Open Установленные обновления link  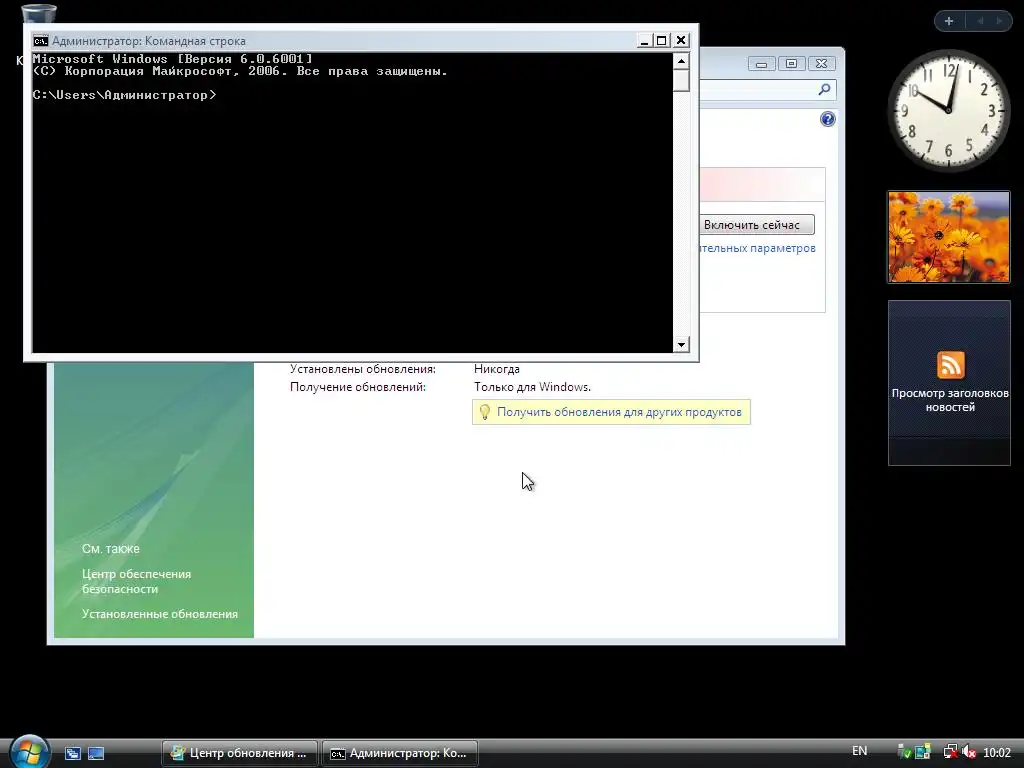pos(160,614)
